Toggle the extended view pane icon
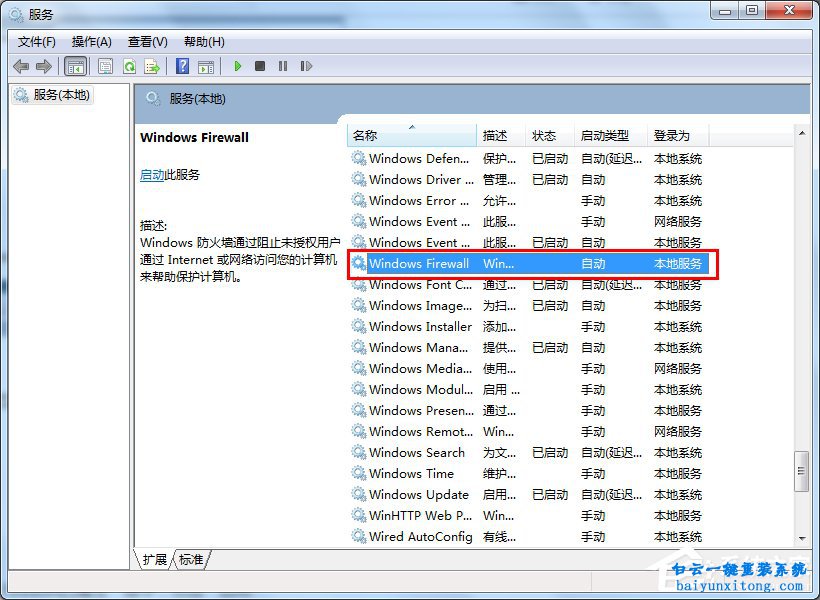820x600 pixels. point(206,66)
